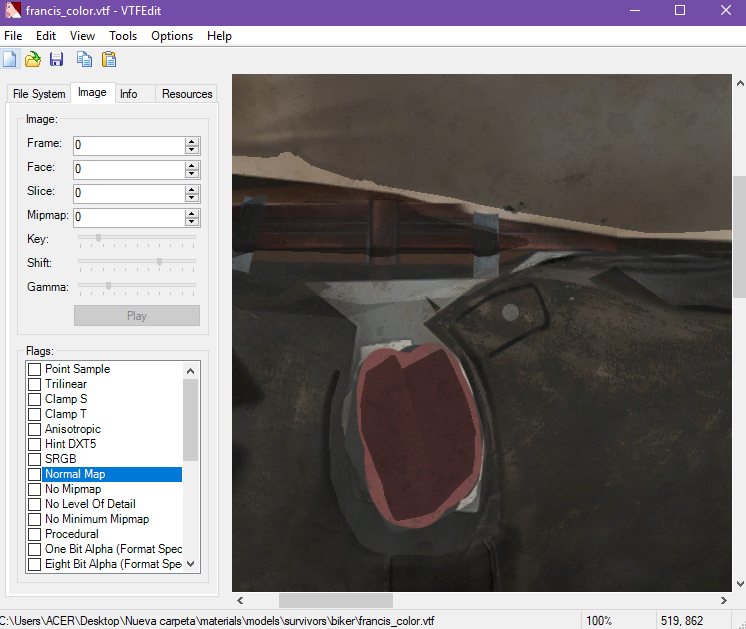Click the Gamma slider handle
Image resolution: width=746 pixels, height=629 pixels.
[108, 285]
